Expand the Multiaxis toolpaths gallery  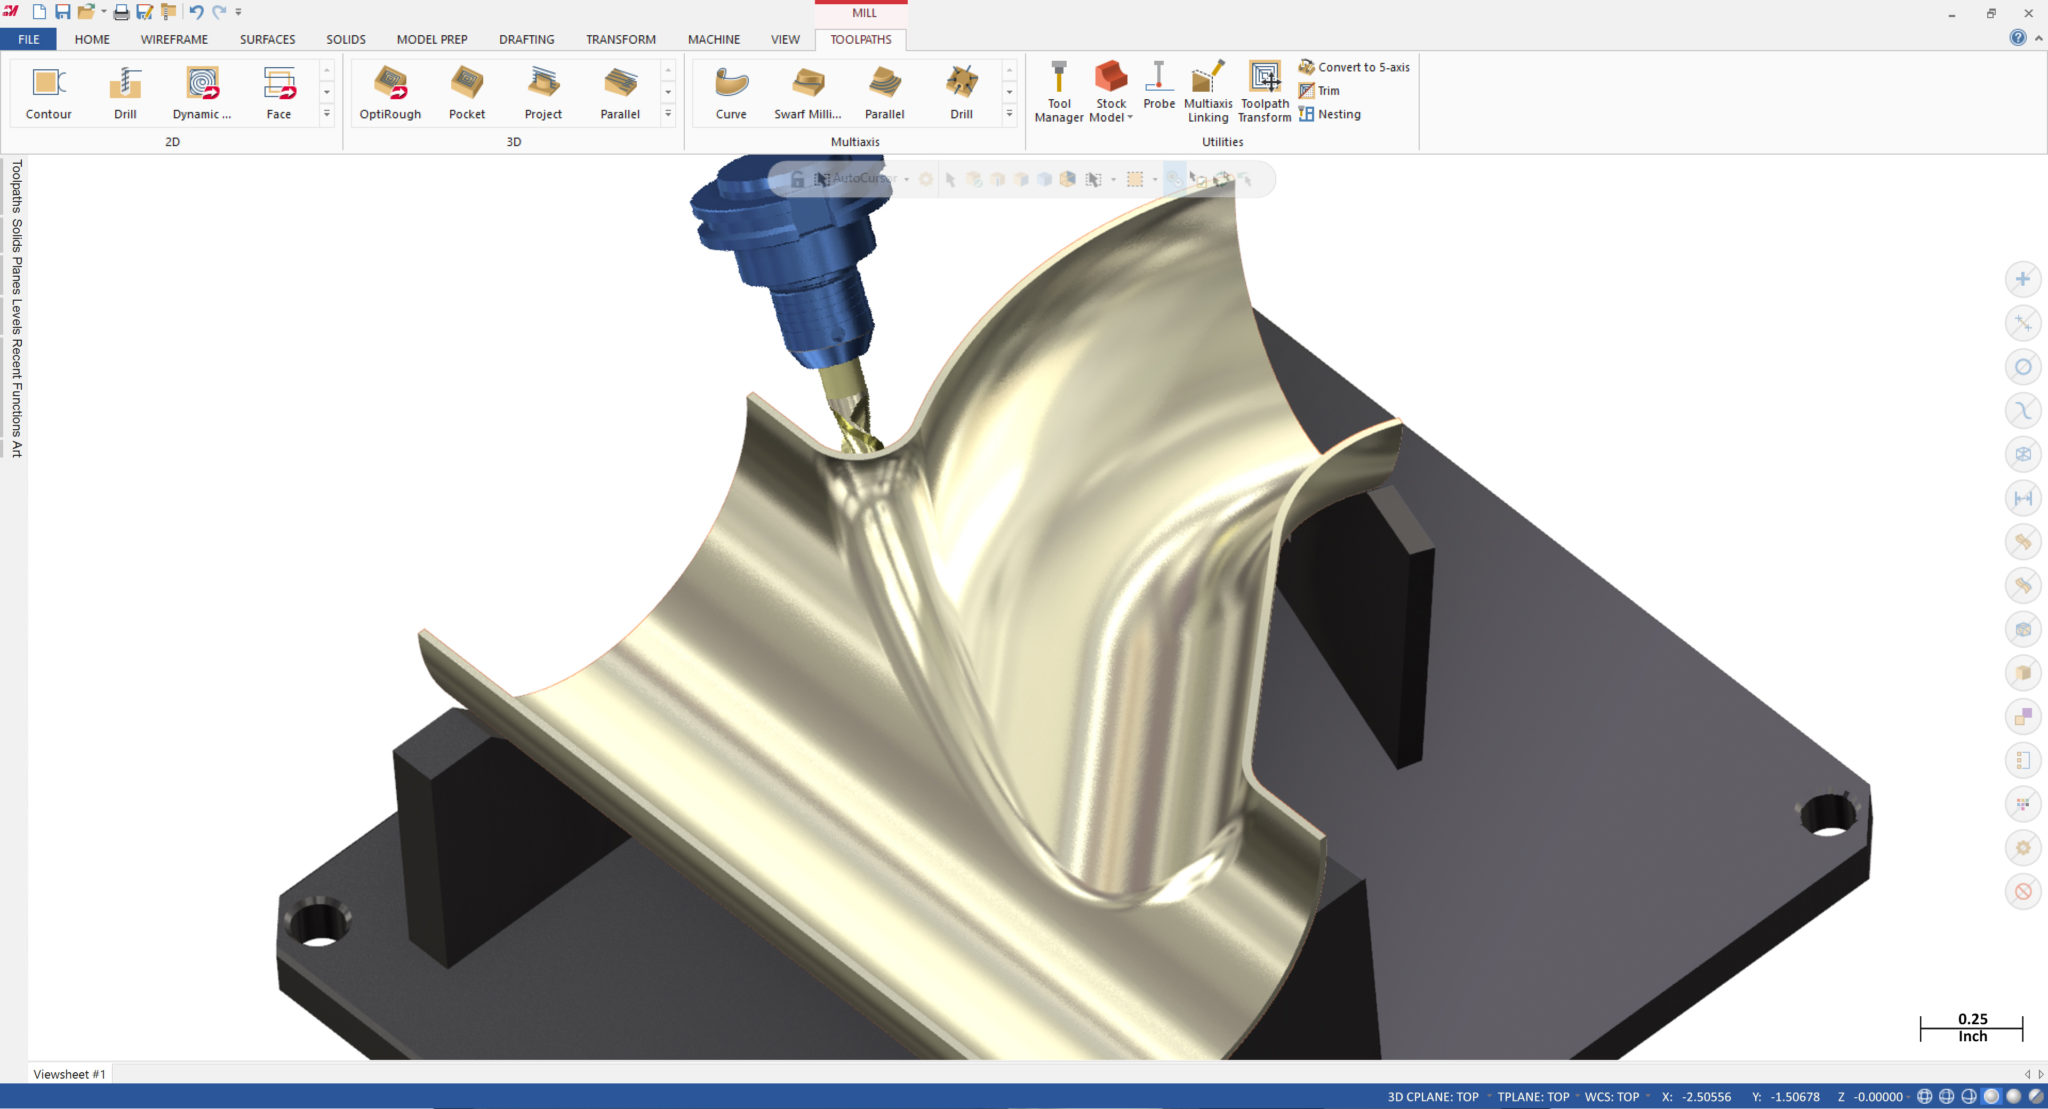coord(1009,115)
